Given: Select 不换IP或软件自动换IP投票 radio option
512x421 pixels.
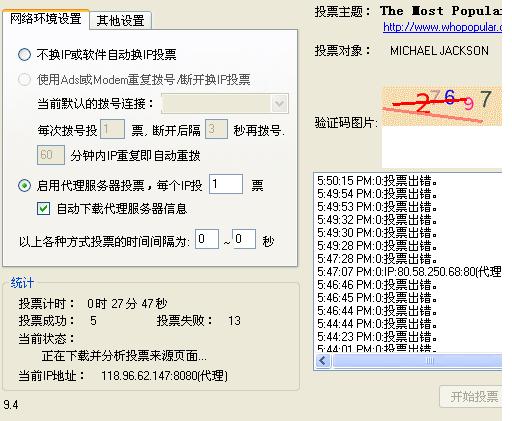Looking at the screenshot, I should point(24,54).
